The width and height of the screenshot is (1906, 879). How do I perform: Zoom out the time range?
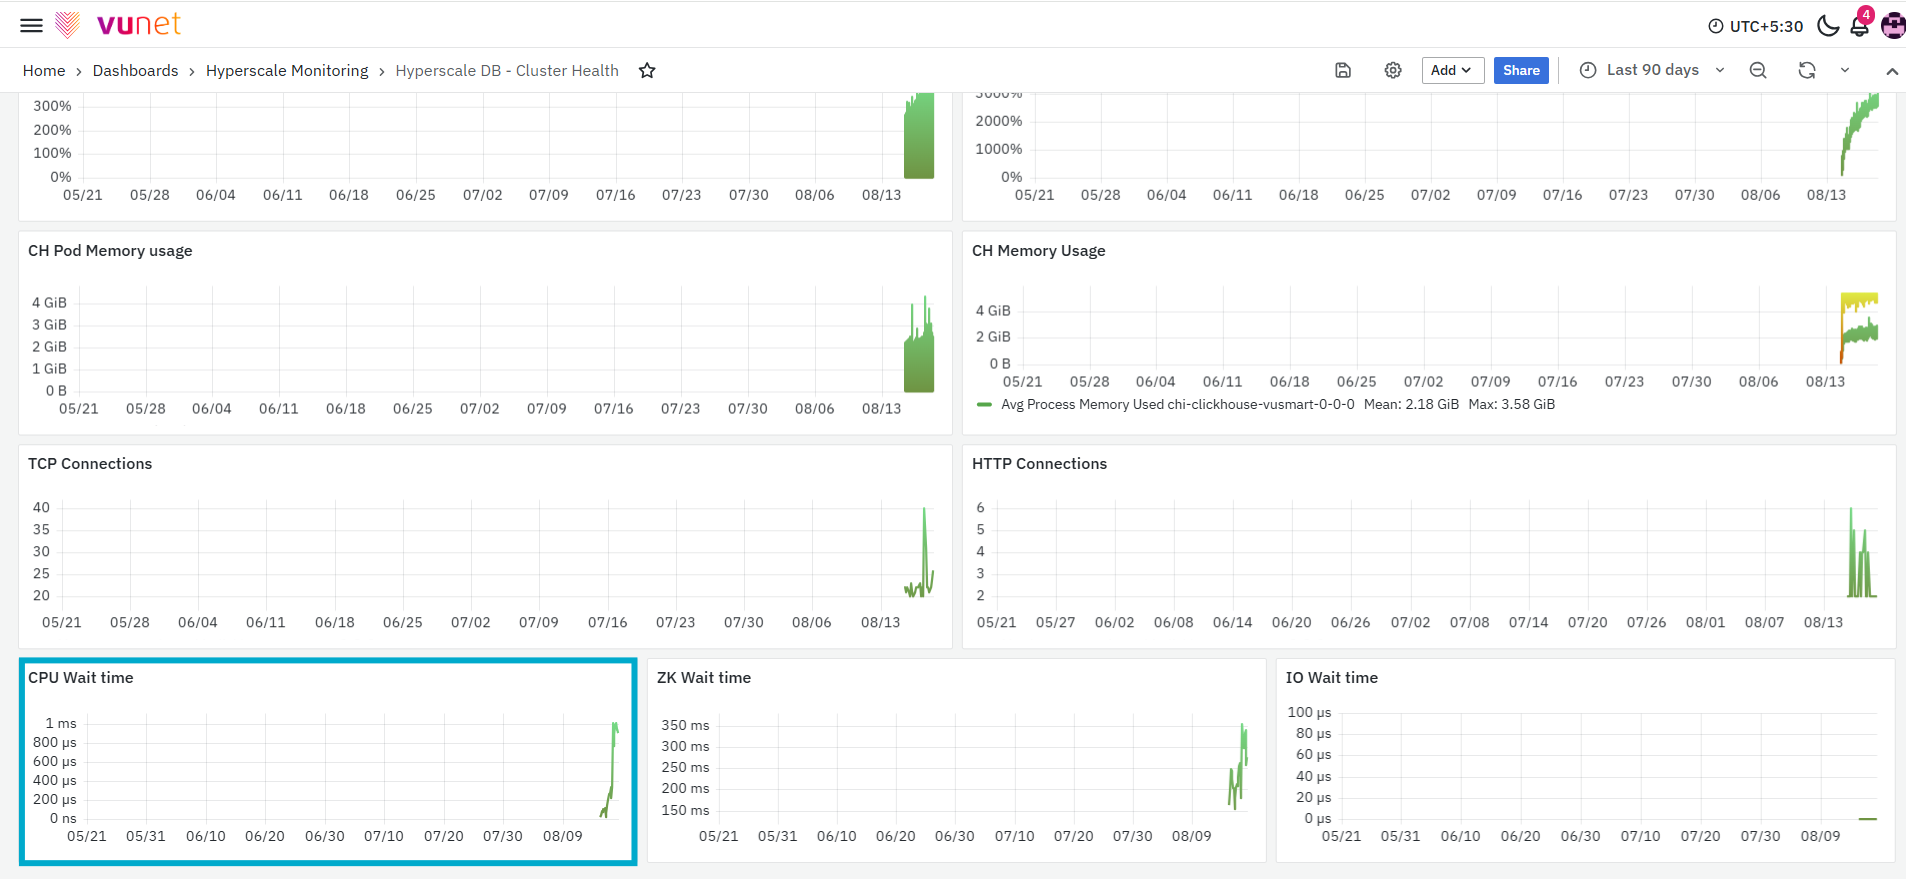click(1758, 70)
